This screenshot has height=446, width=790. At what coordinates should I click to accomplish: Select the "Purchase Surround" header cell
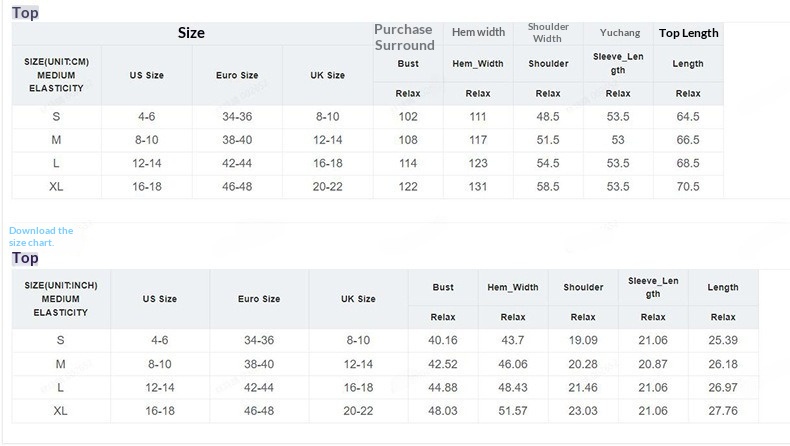point(404,37)
